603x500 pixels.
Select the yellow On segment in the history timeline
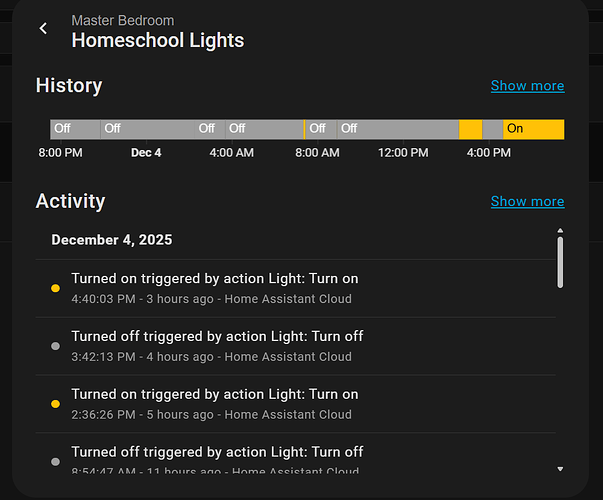[533, 129]
